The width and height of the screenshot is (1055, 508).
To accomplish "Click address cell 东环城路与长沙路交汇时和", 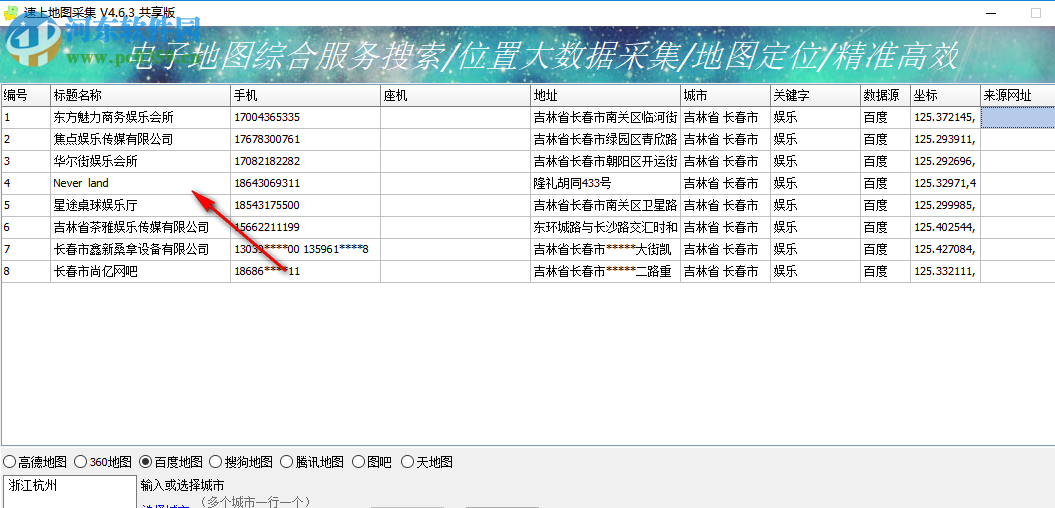I will (x=606, y=227).
